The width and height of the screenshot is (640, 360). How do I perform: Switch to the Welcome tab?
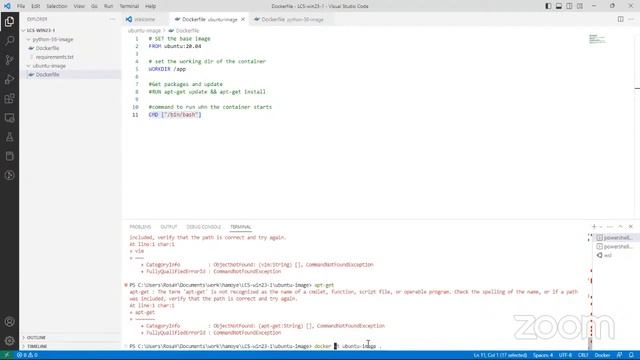coord(145,19)
